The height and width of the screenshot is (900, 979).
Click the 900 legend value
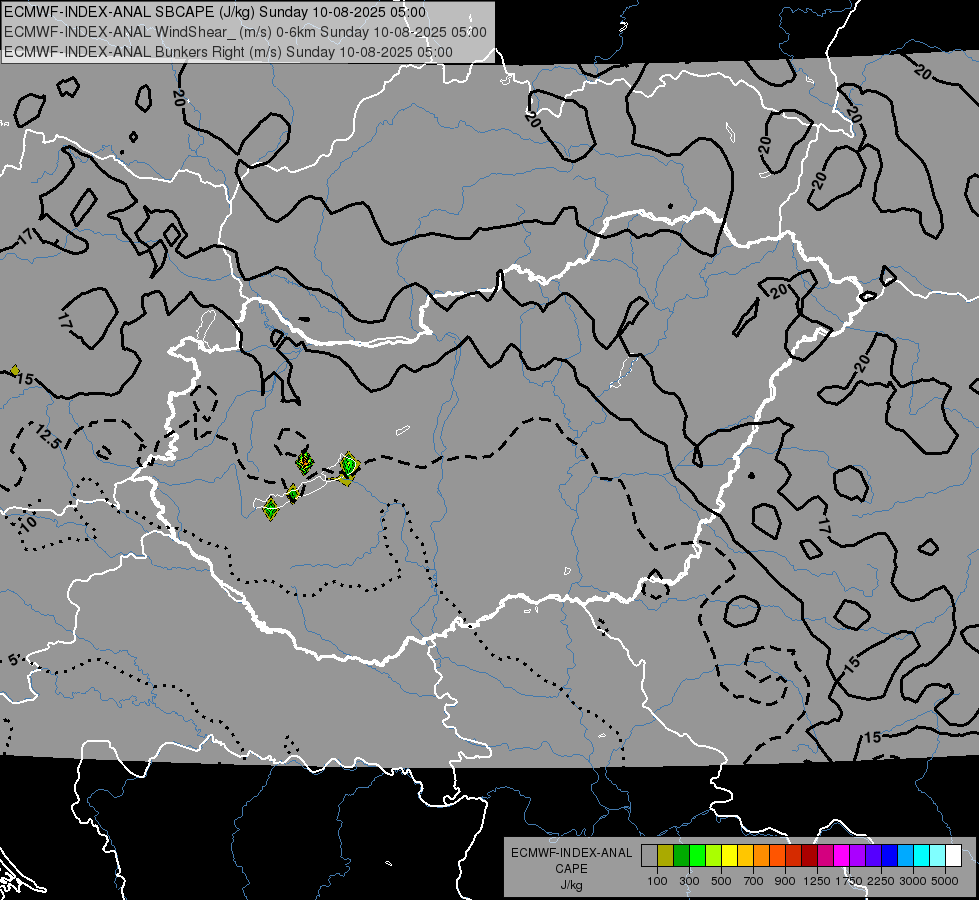coord(785,881)
